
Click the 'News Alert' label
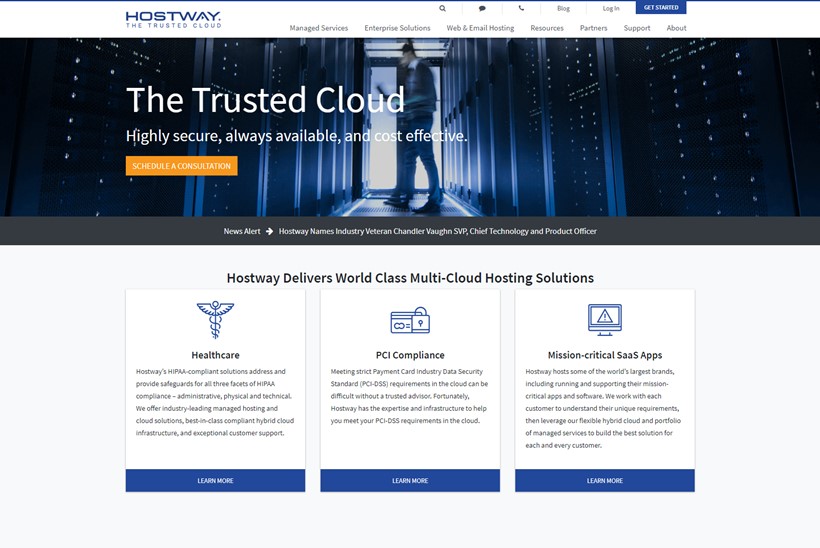tap(242, 231)
